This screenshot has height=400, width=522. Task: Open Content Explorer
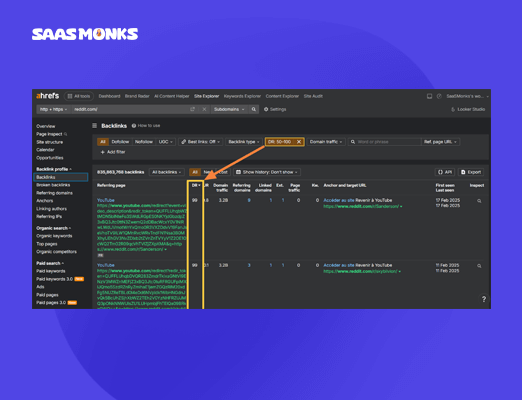pos(282,96)
